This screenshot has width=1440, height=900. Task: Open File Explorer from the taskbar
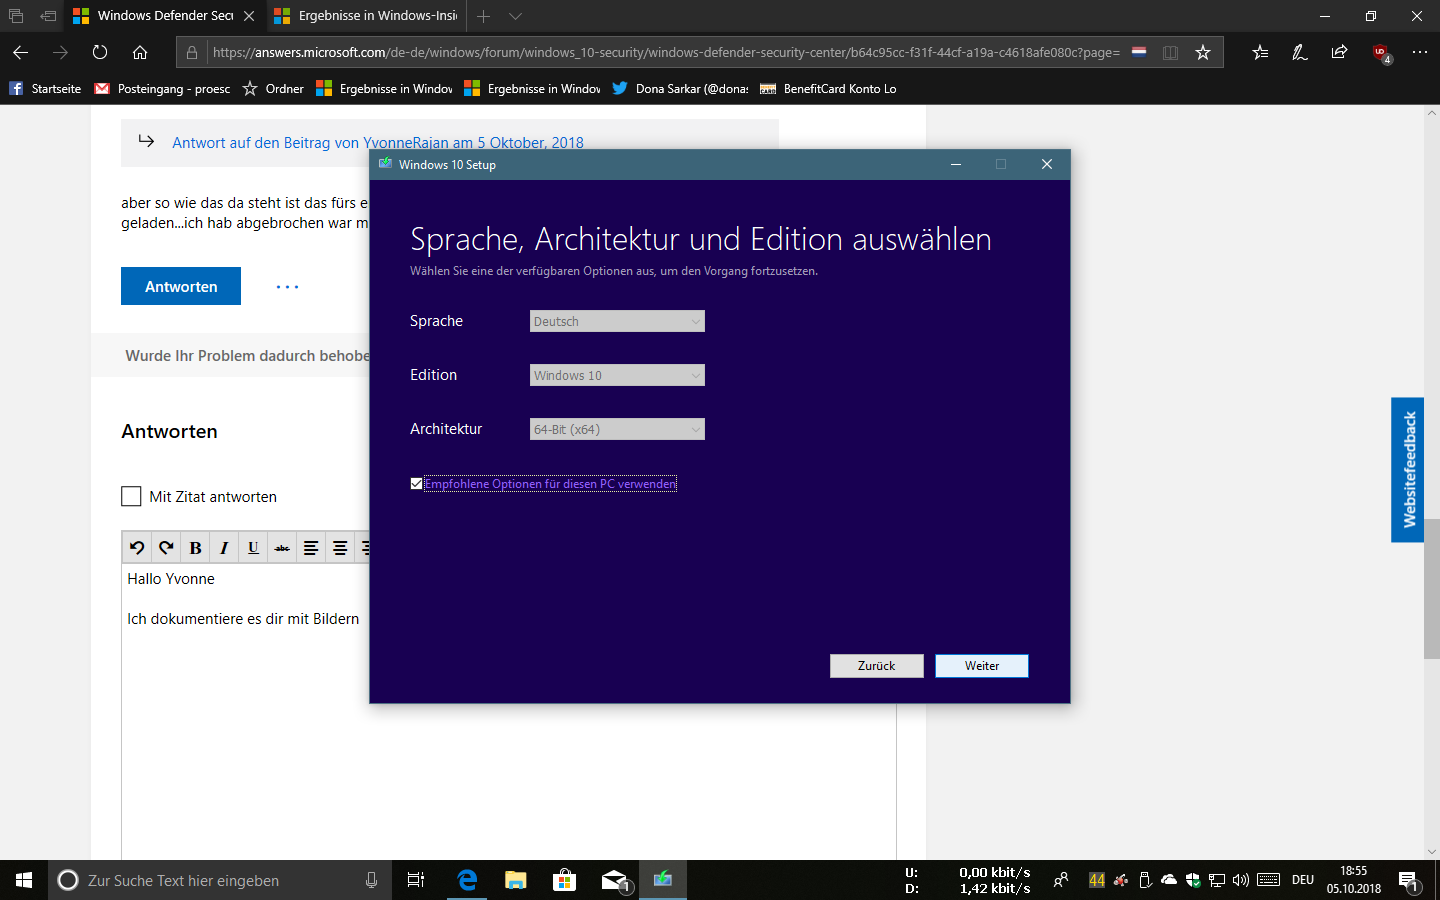click(516, 880)
